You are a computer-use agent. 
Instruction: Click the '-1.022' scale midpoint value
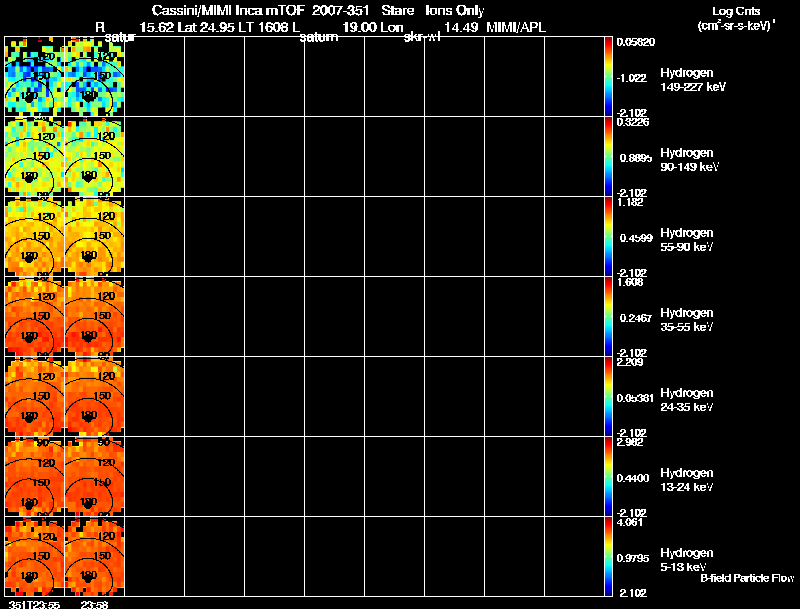[632, 78]
